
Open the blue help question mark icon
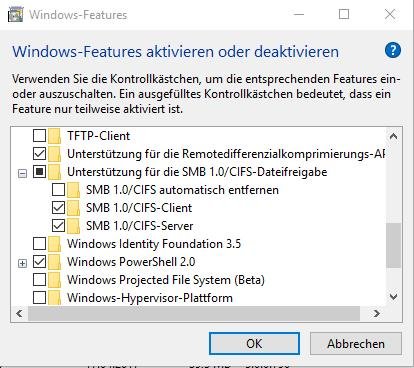click(x=393, y=51)
